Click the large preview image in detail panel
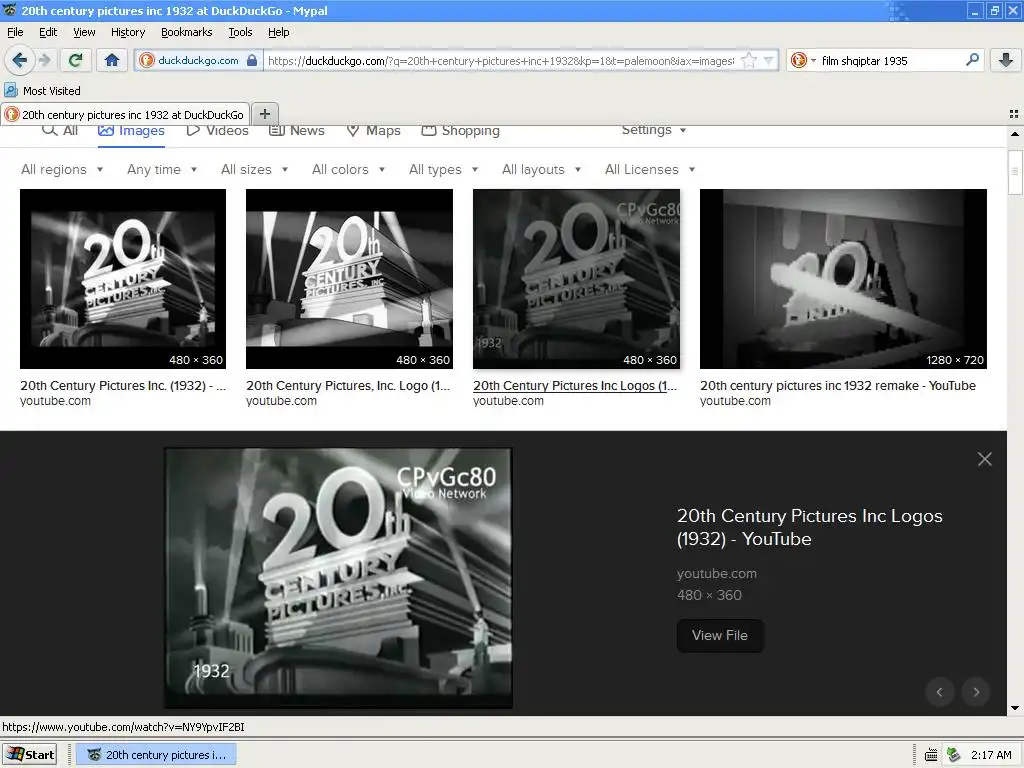Image resolution: width=1024 pixels, height=768 pixels. coord(338,578)
